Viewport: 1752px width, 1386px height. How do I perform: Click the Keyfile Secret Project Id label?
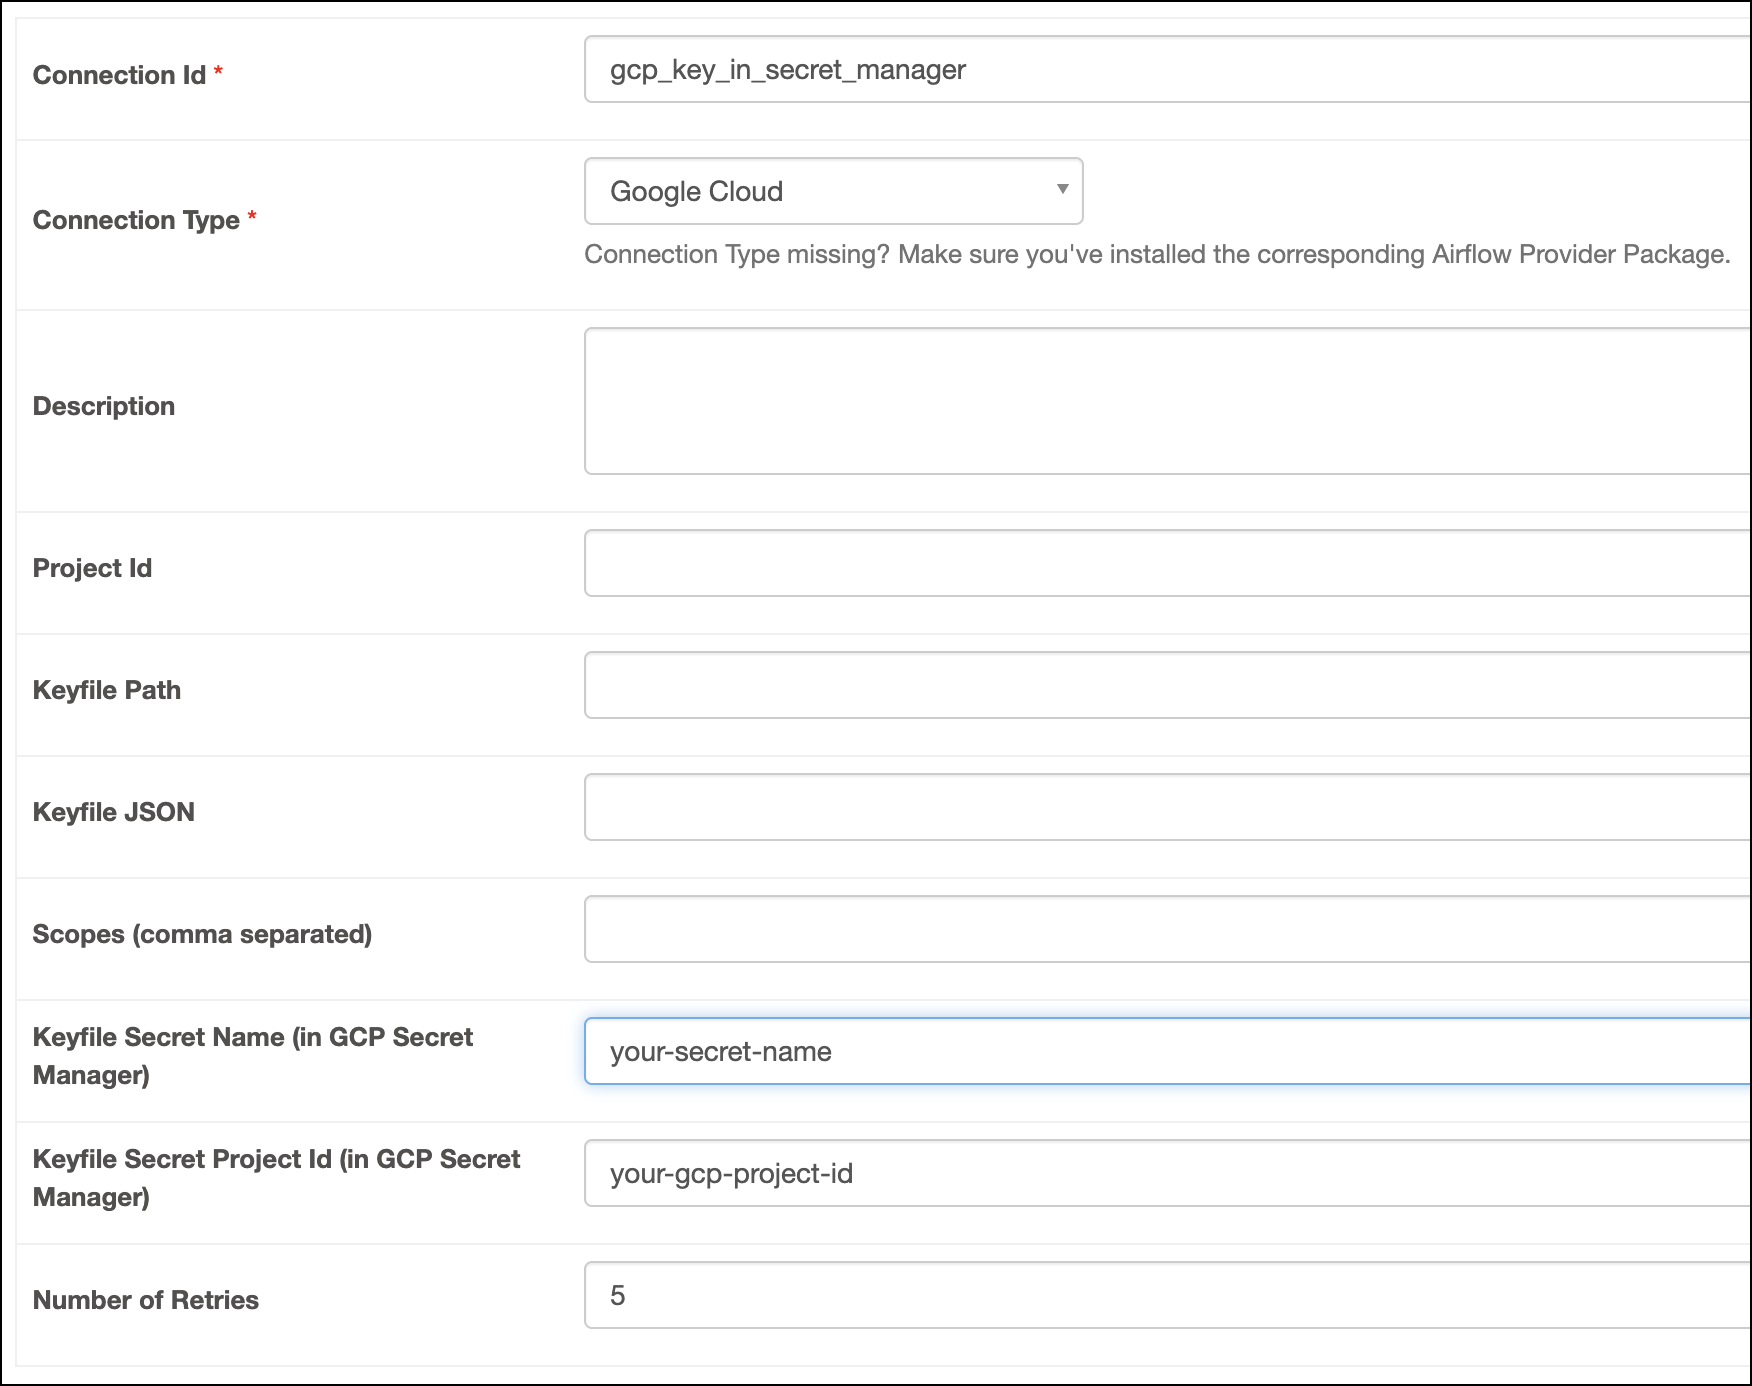276,1178
